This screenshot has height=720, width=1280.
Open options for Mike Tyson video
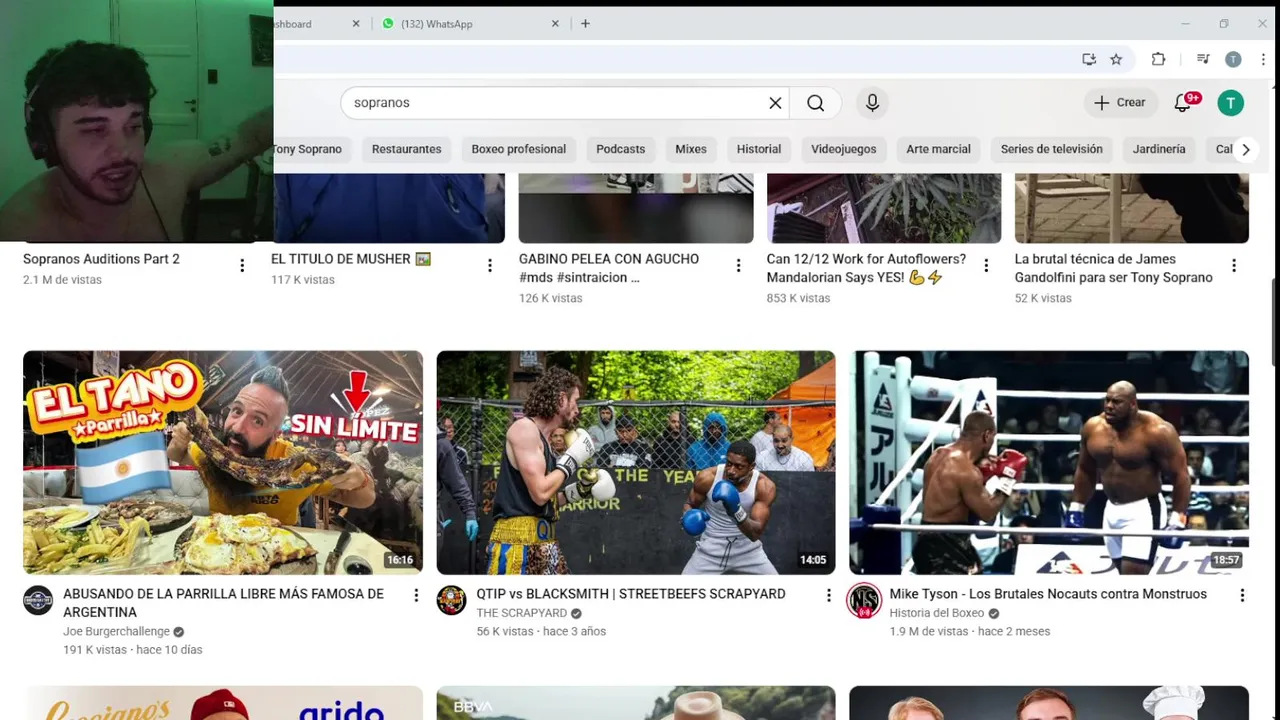1242,595
